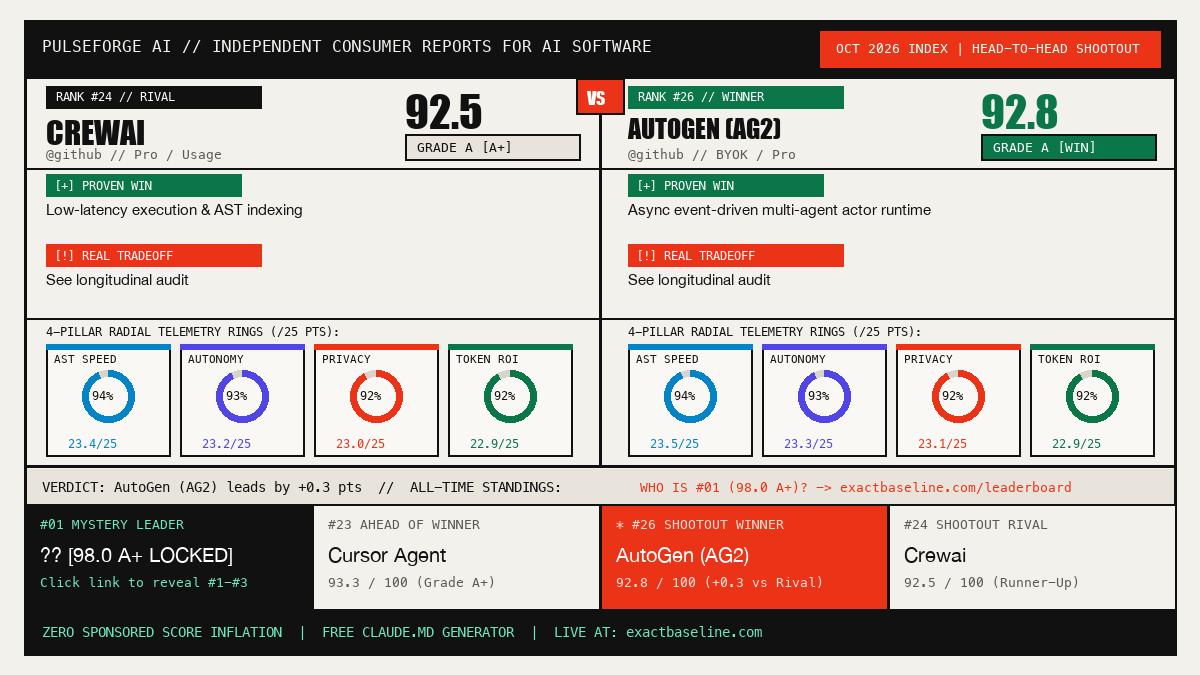Viewport: 1200px width, 675px height.
Task: Click '?? [98.0 A+ LOCKED]' text
Action: click(136, 555)
